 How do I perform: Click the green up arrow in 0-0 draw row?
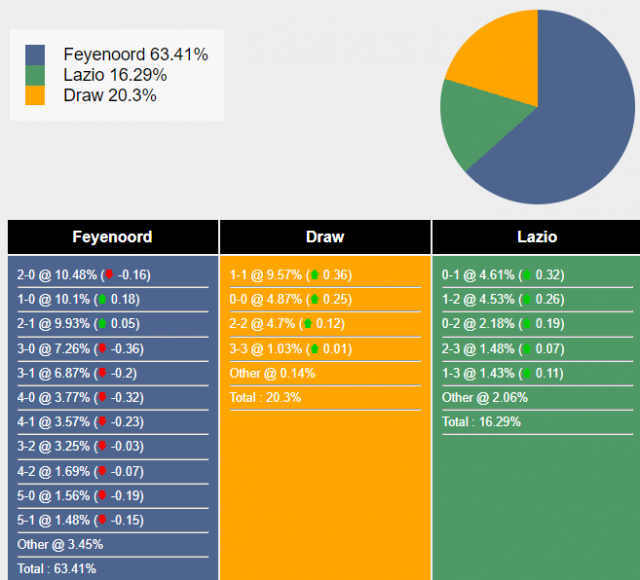coord(314,299)
